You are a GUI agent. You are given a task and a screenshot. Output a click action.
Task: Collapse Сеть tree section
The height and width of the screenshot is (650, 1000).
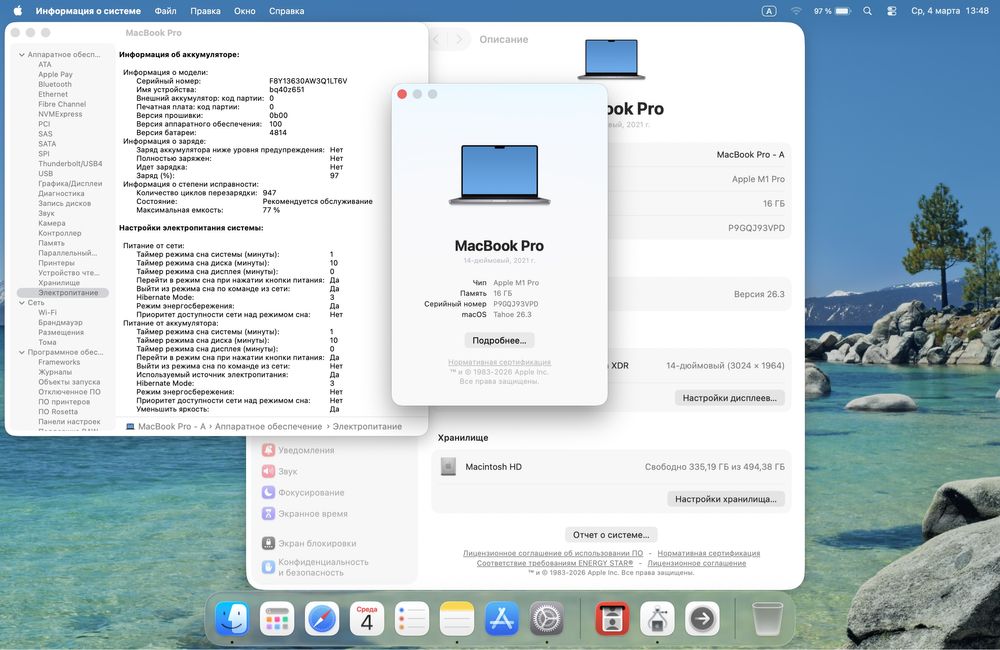(22, 302)
